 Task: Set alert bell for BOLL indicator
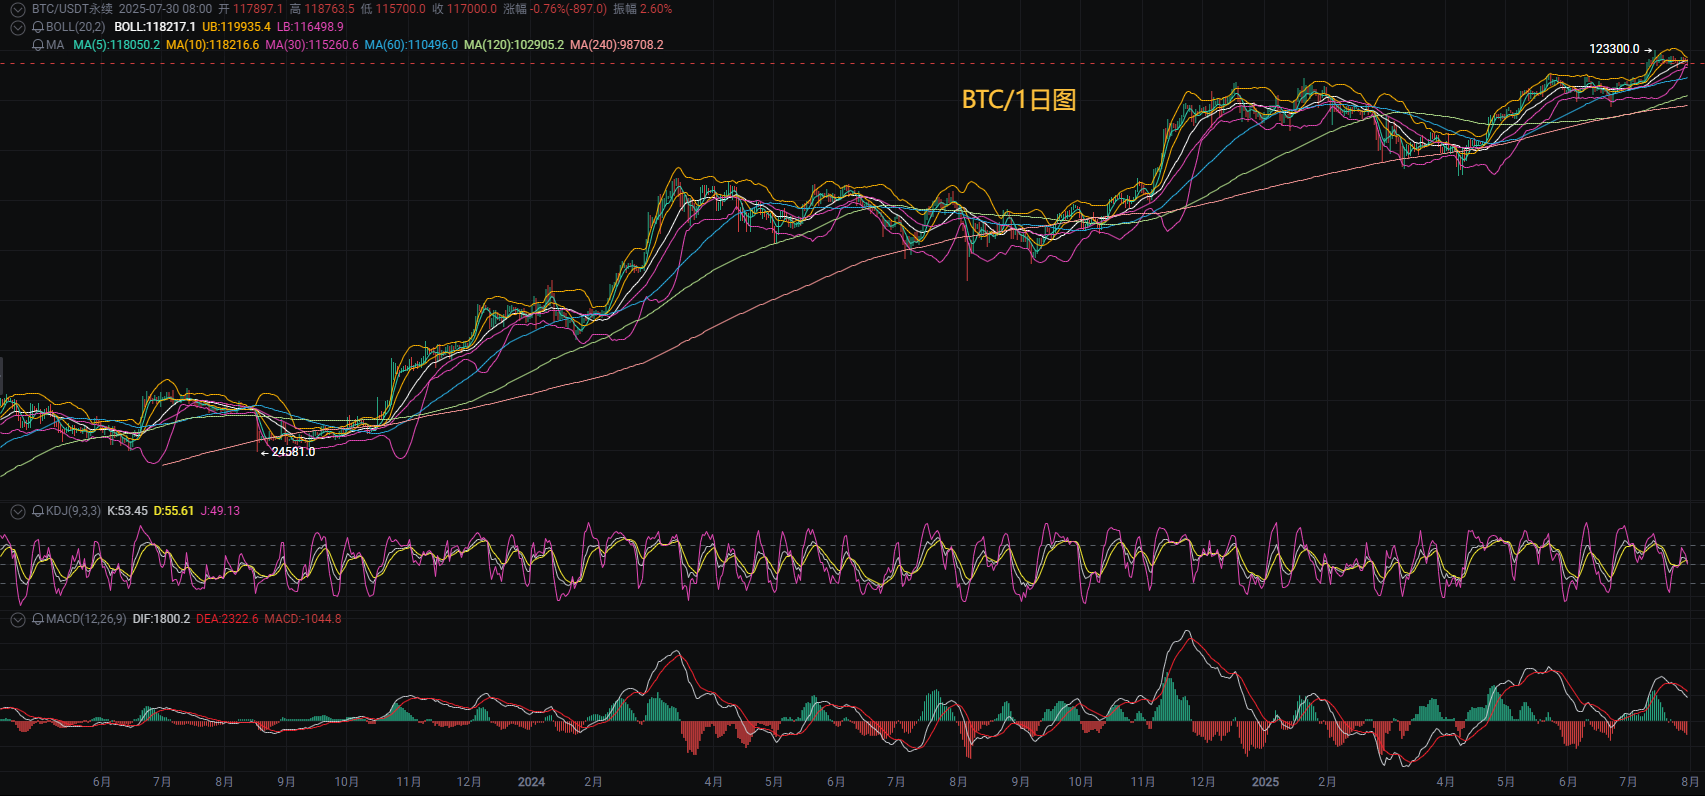pyautogui.click(x=38, y=27)
